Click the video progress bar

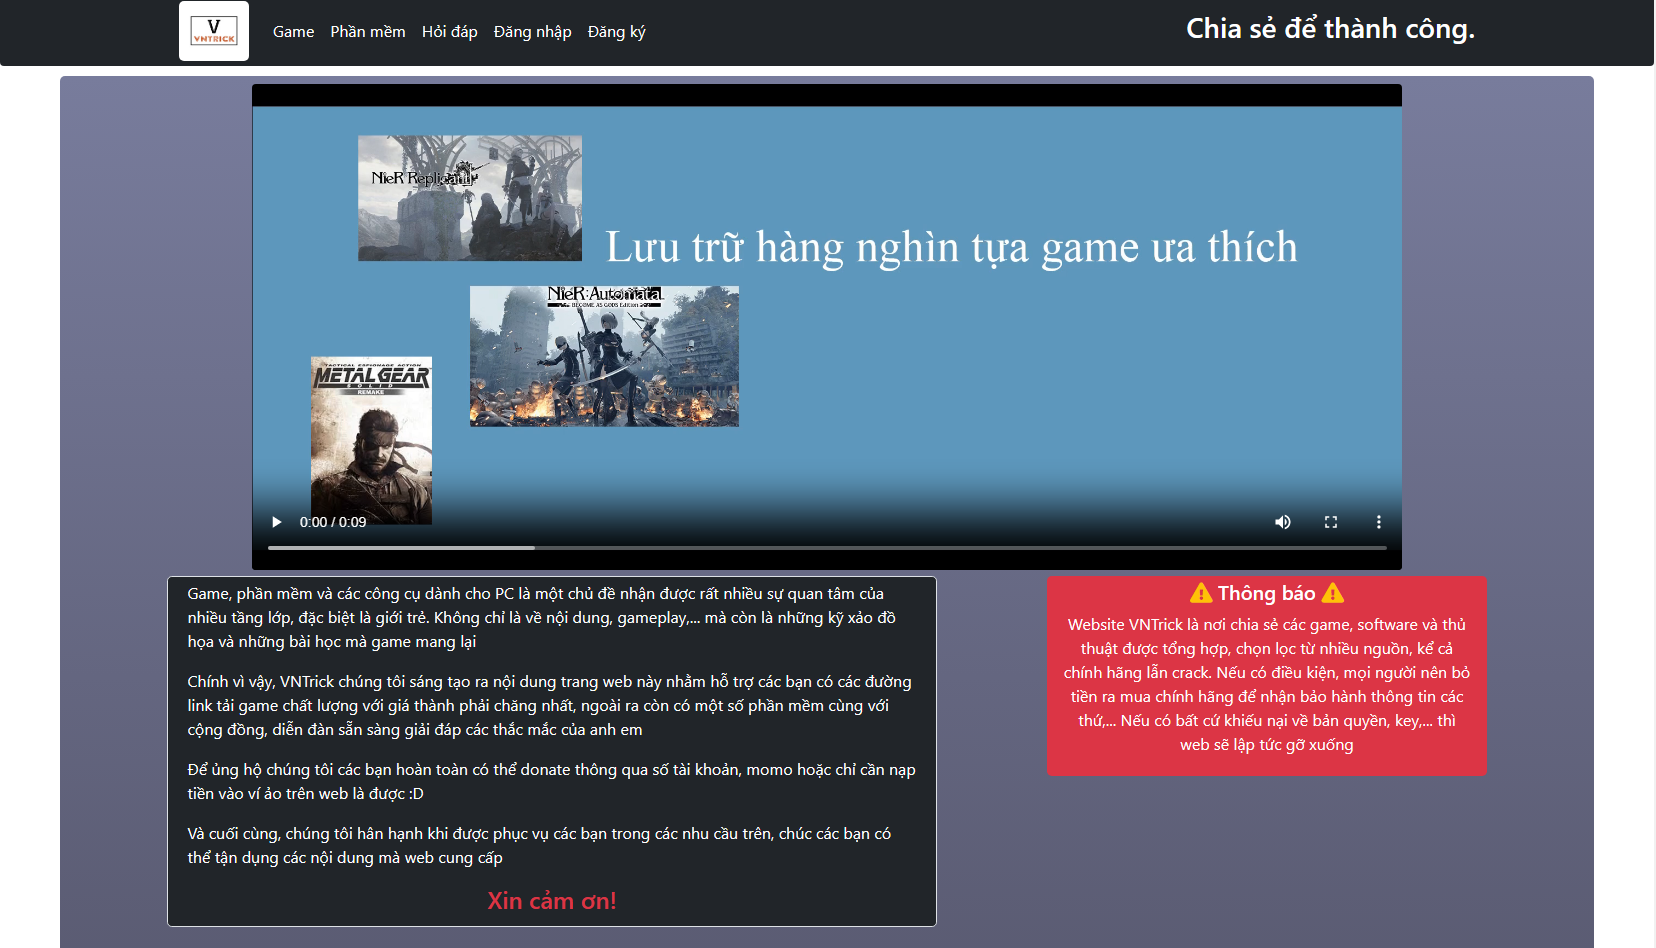[826, 548]
